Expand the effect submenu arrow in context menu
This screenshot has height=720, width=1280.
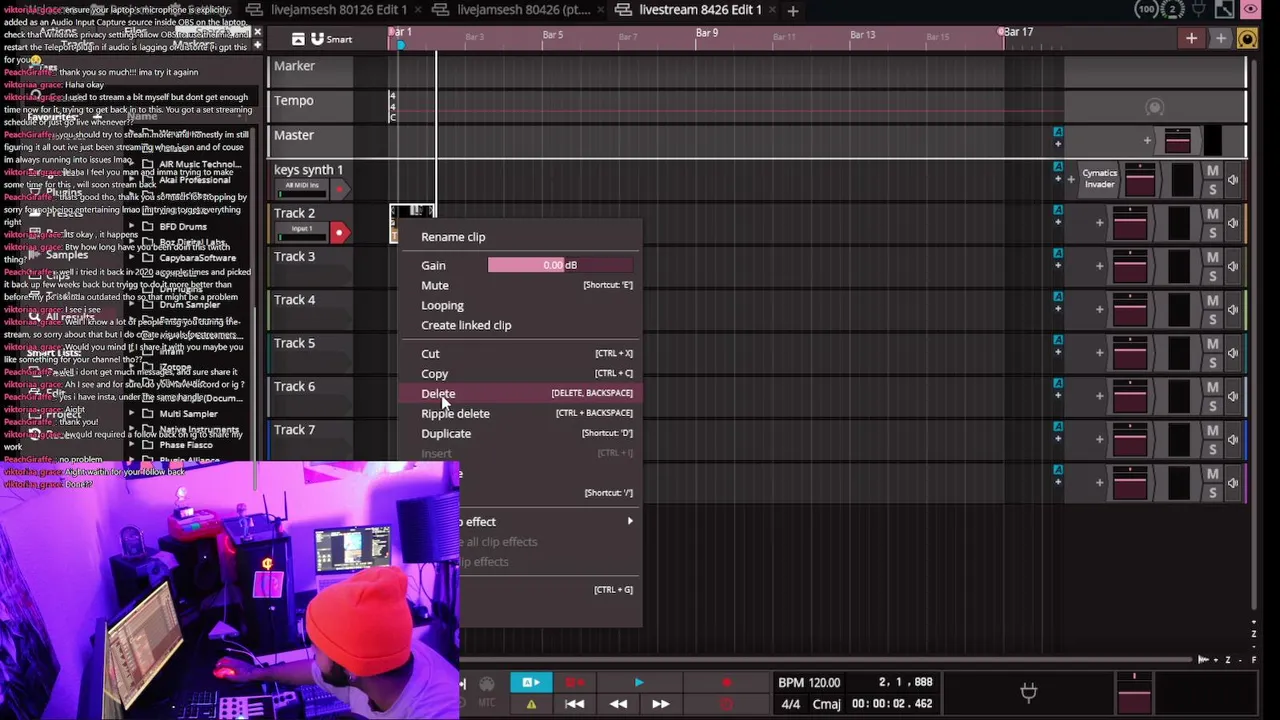pos(630,521)
